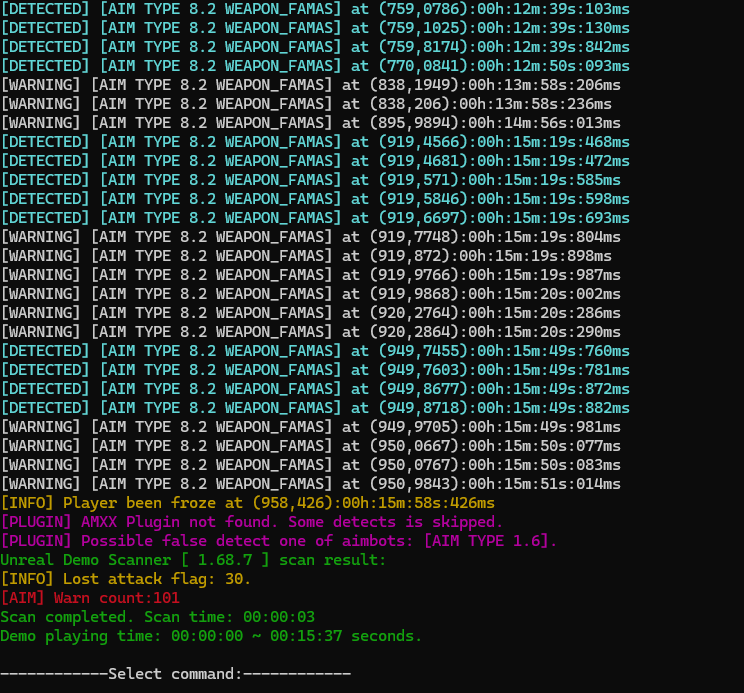Screen dimensions: 744x693
Task: Click the 'Demo playing time' line
Action: click(211, 636)
